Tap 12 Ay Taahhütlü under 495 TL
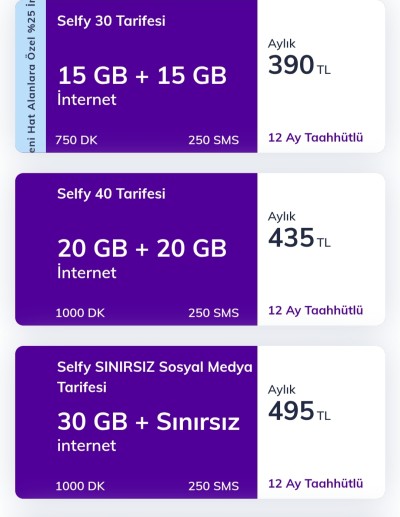Image resolution: width=400 pixels, height=517 pixels. (315, 484)
